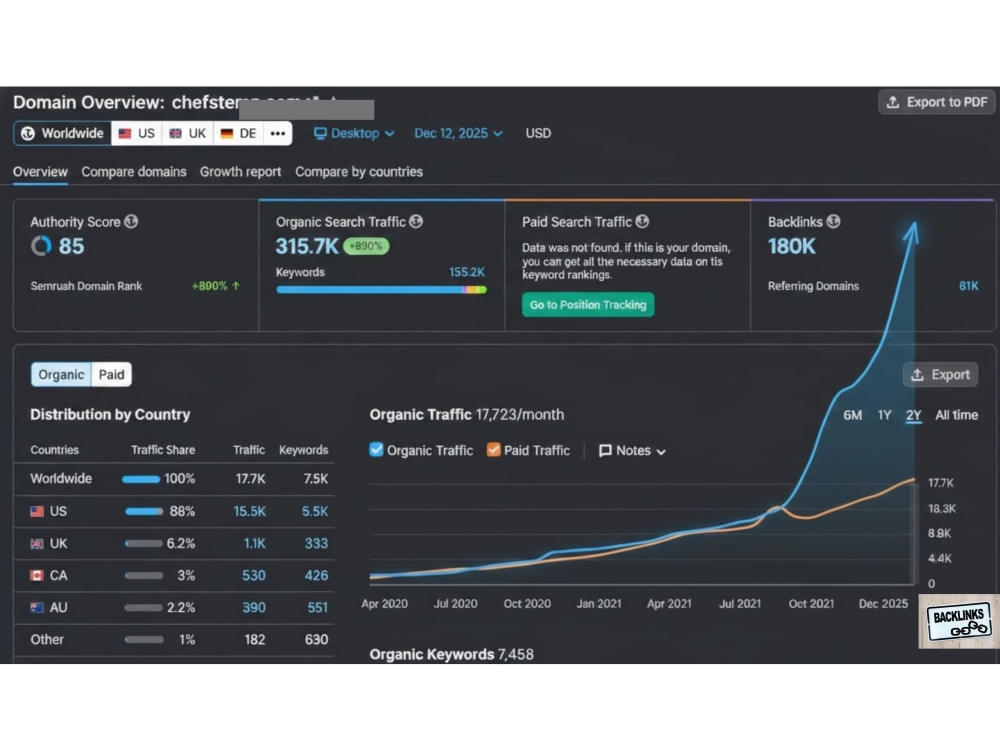Toggle the Paid Traffic checkbox

pos(493,450)
